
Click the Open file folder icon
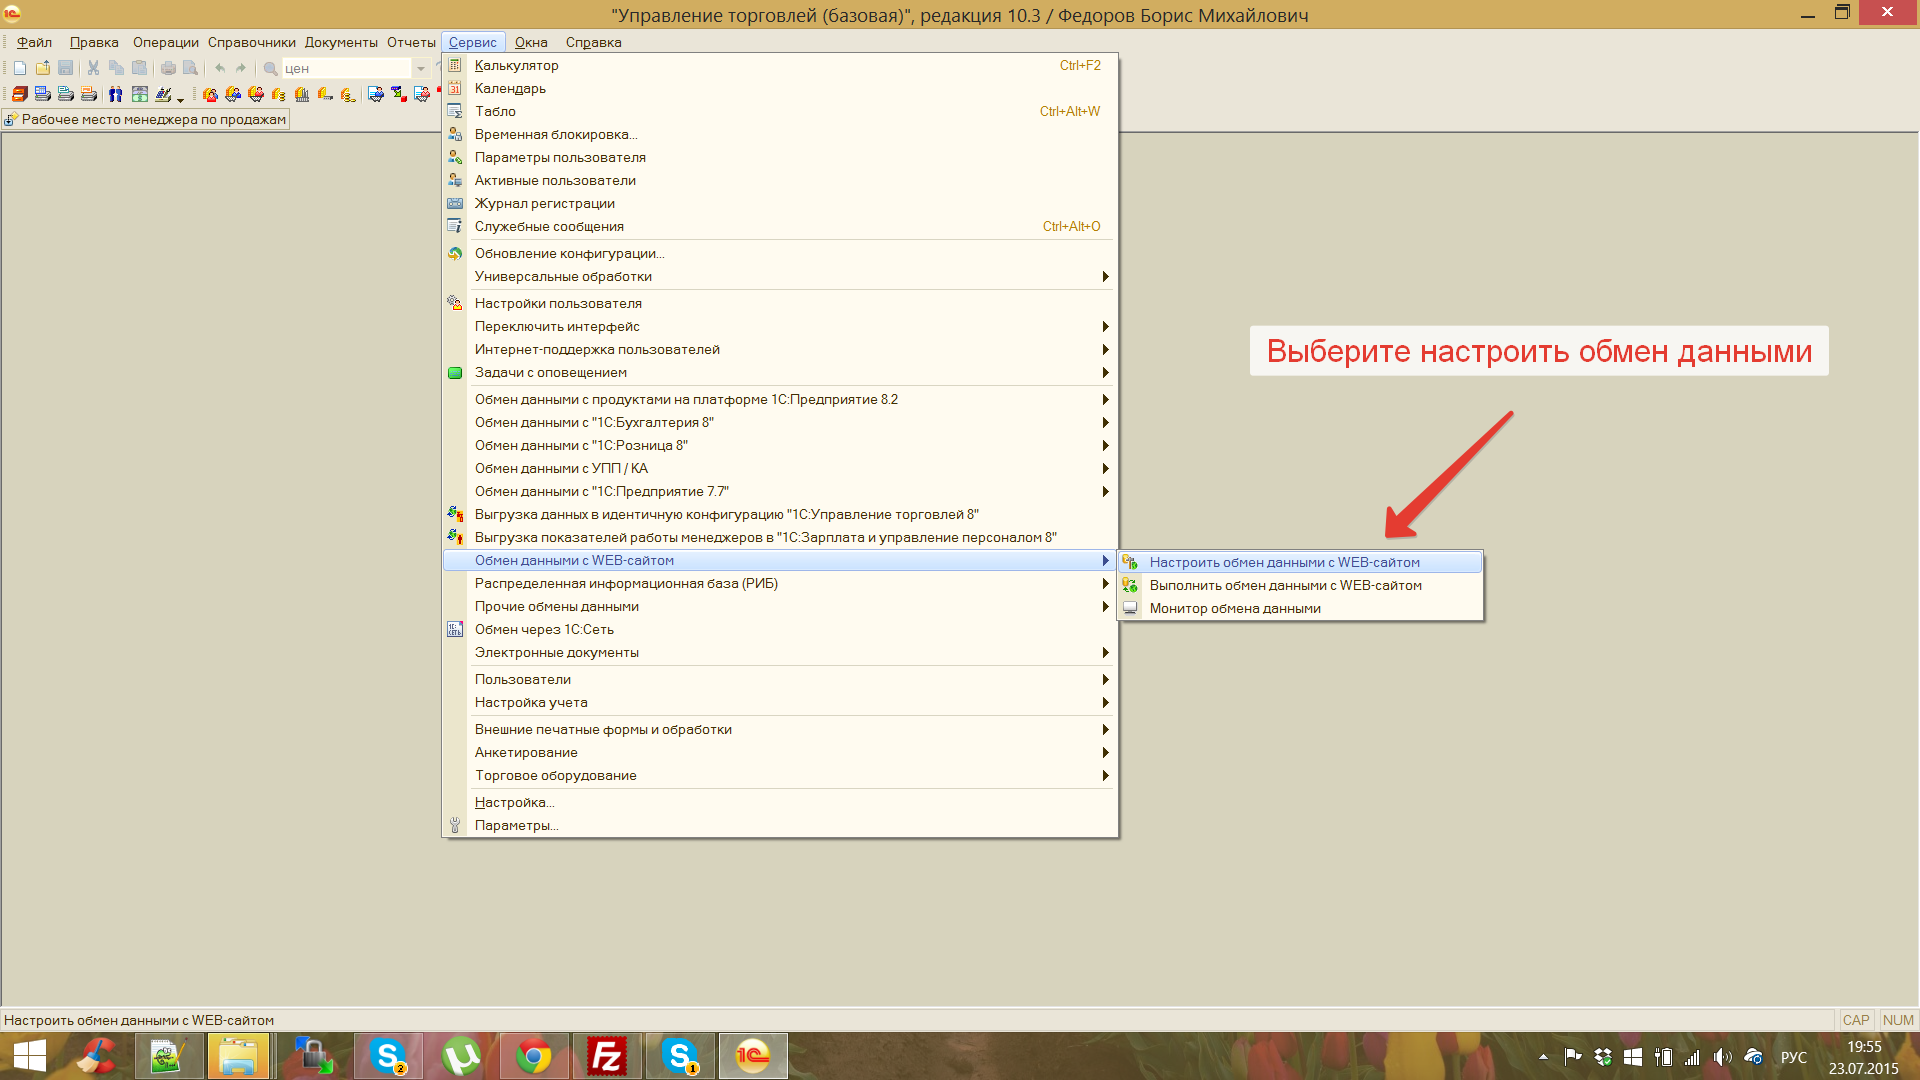click(x=43, y=68)
